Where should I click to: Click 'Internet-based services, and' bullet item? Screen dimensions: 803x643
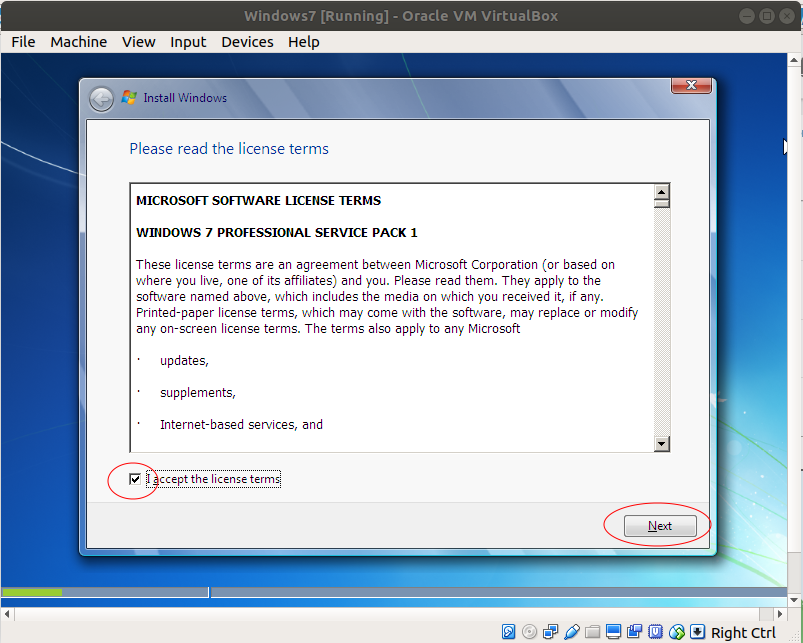pos(241,425)
